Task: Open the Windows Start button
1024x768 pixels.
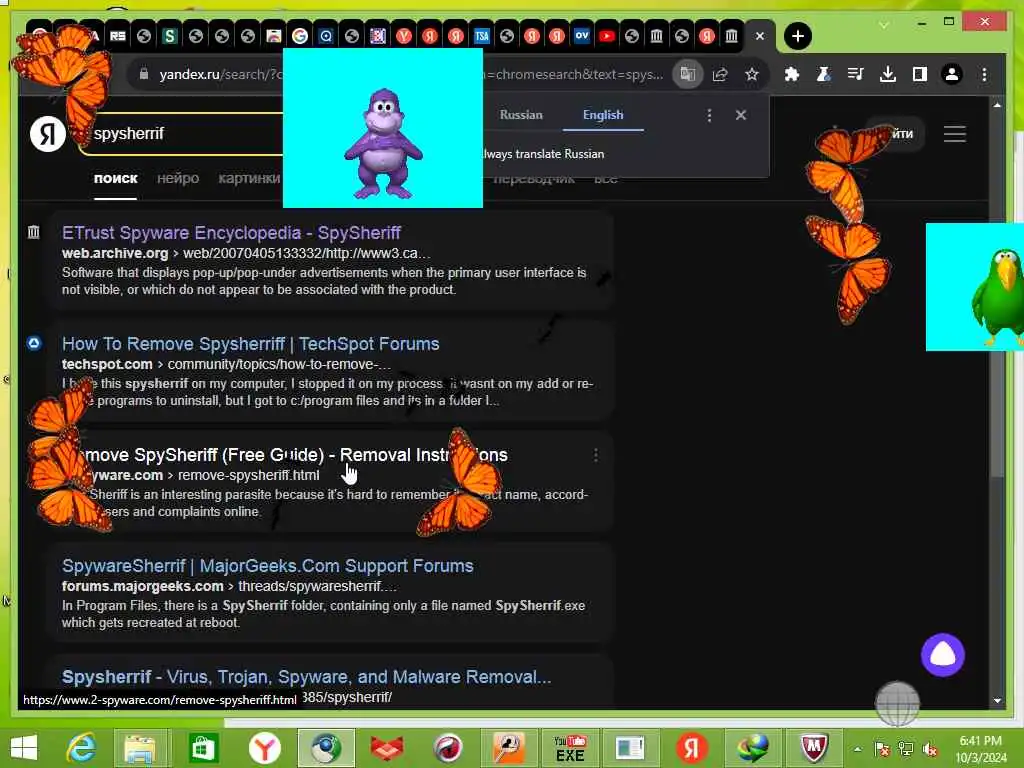Action: pos(24,747)
